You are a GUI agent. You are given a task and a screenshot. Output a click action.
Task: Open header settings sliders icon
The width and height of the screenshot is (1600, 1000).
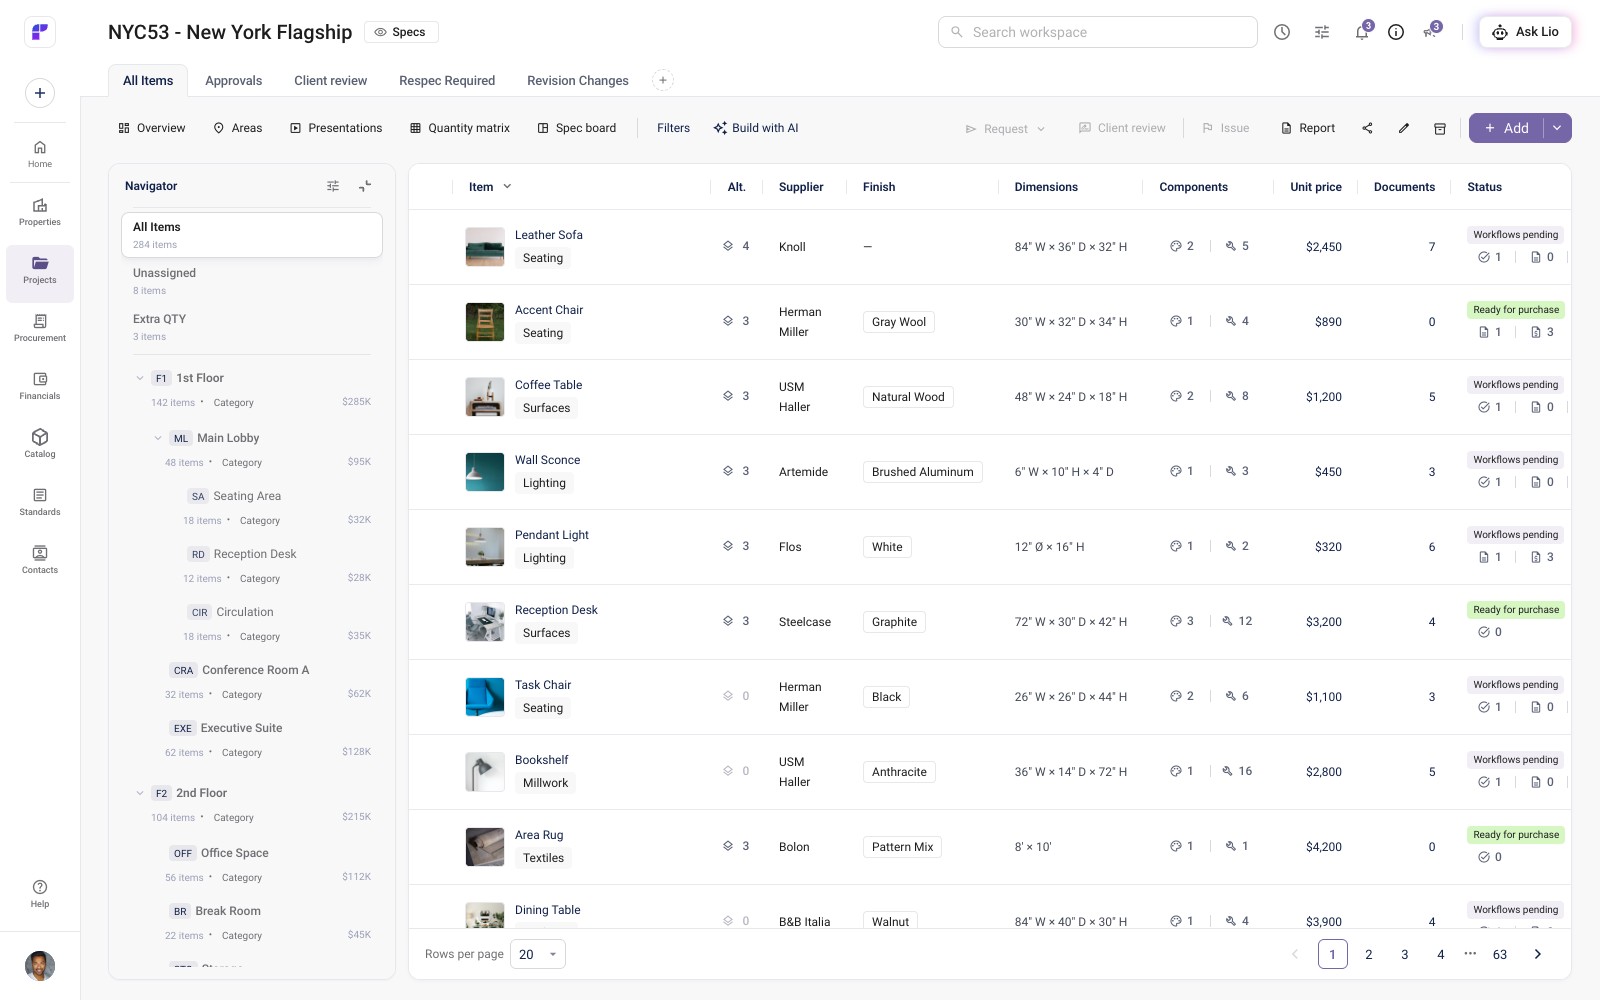1322,32
